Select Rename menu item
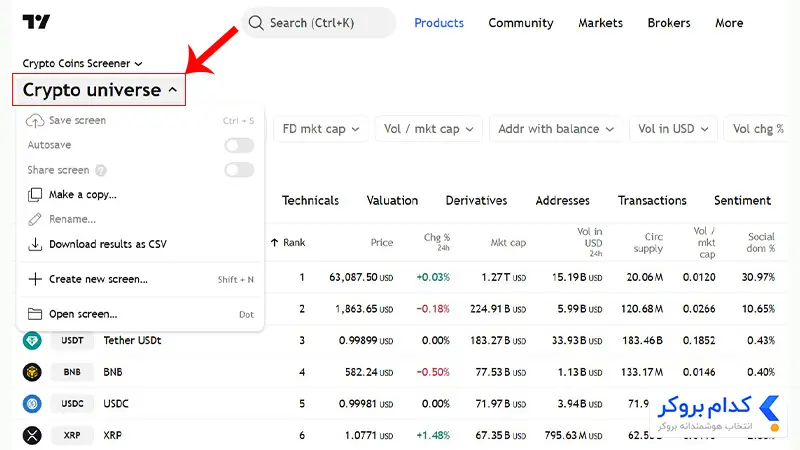Image resolution: width=800 pixels, height=450 pixels. click(x=140, y=219)
